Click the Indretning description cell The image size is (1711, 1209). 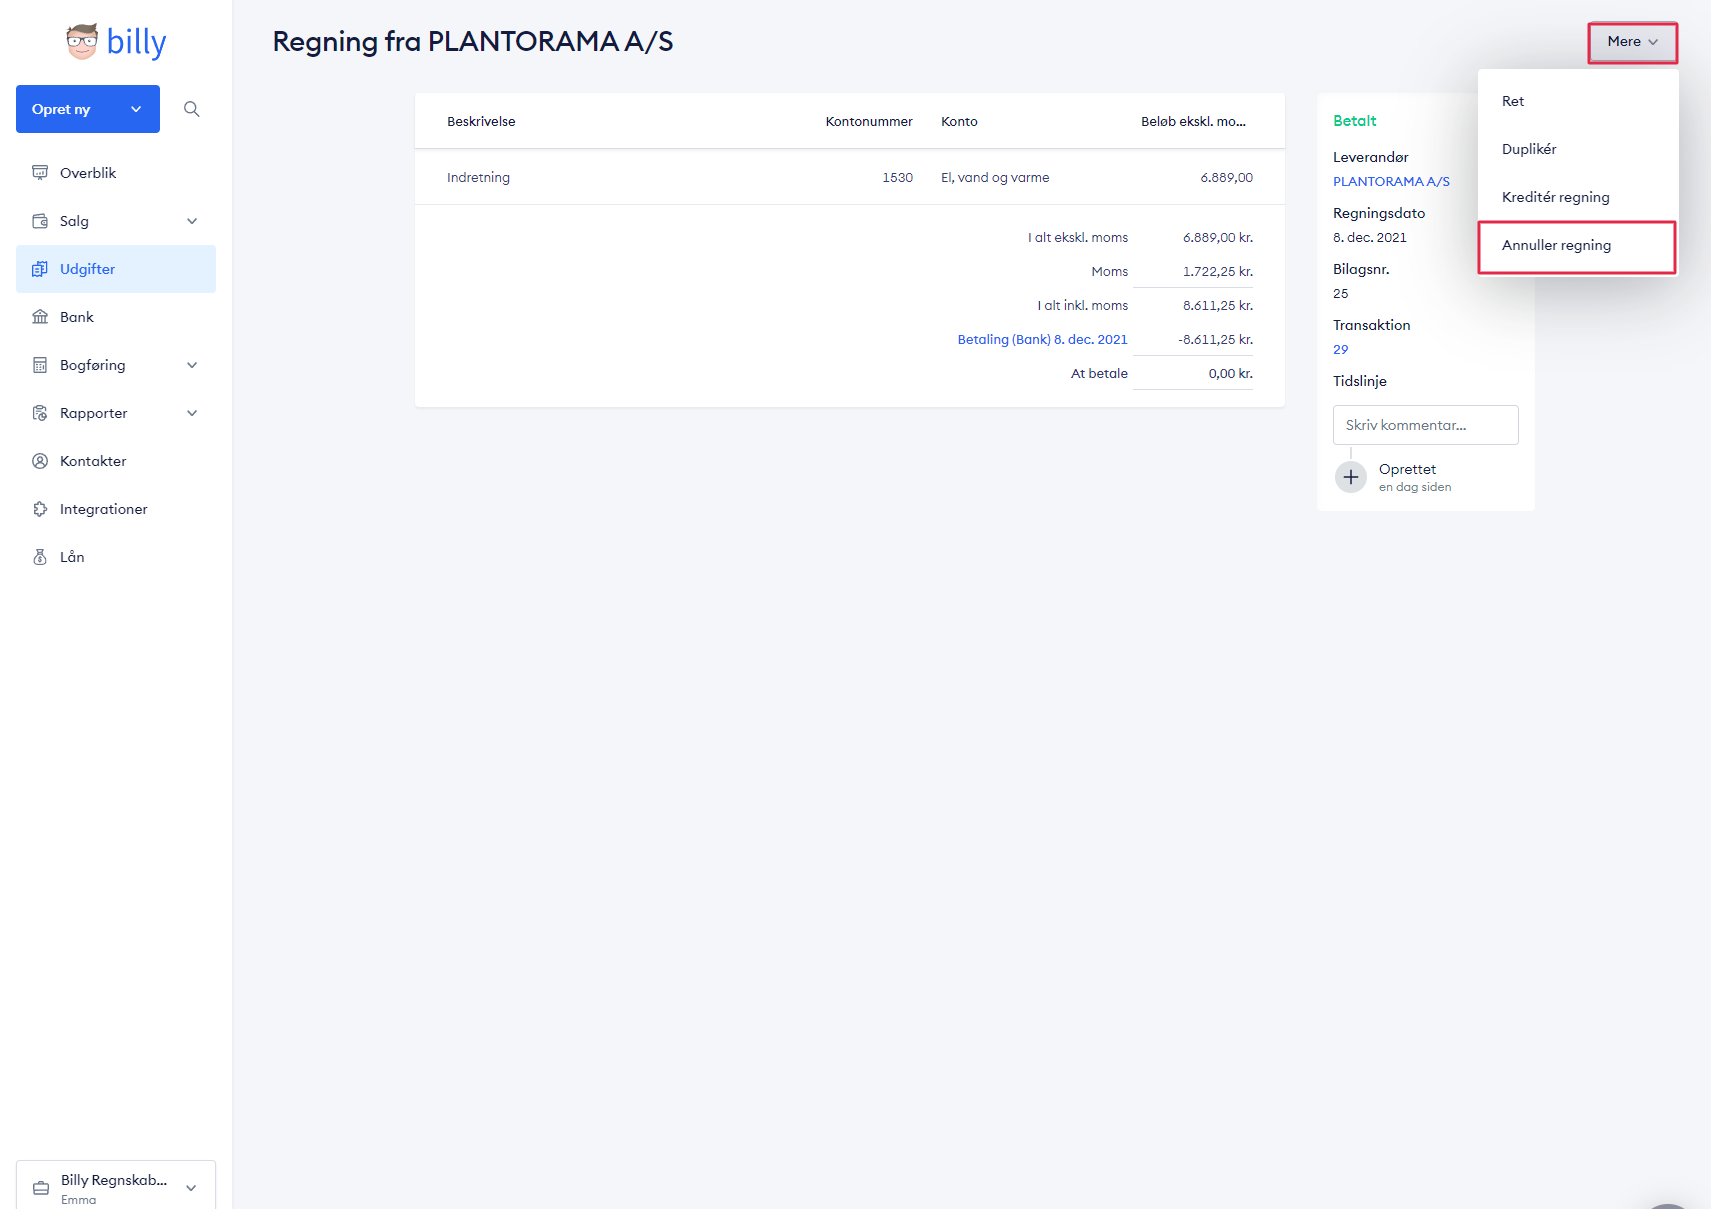[x=478, y=177]
